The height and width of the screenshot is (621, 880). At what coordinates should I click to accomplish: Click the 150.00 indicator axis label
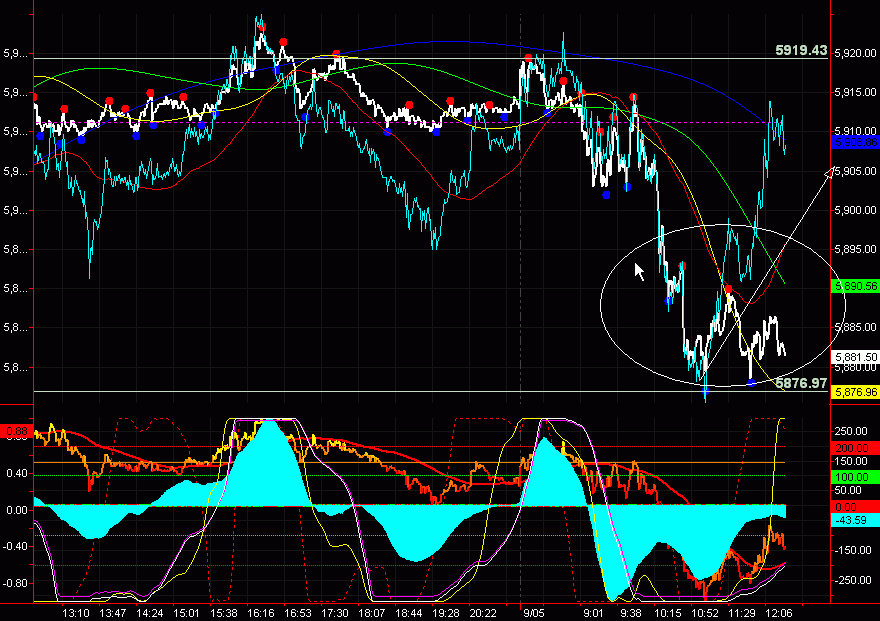(851, 461)
